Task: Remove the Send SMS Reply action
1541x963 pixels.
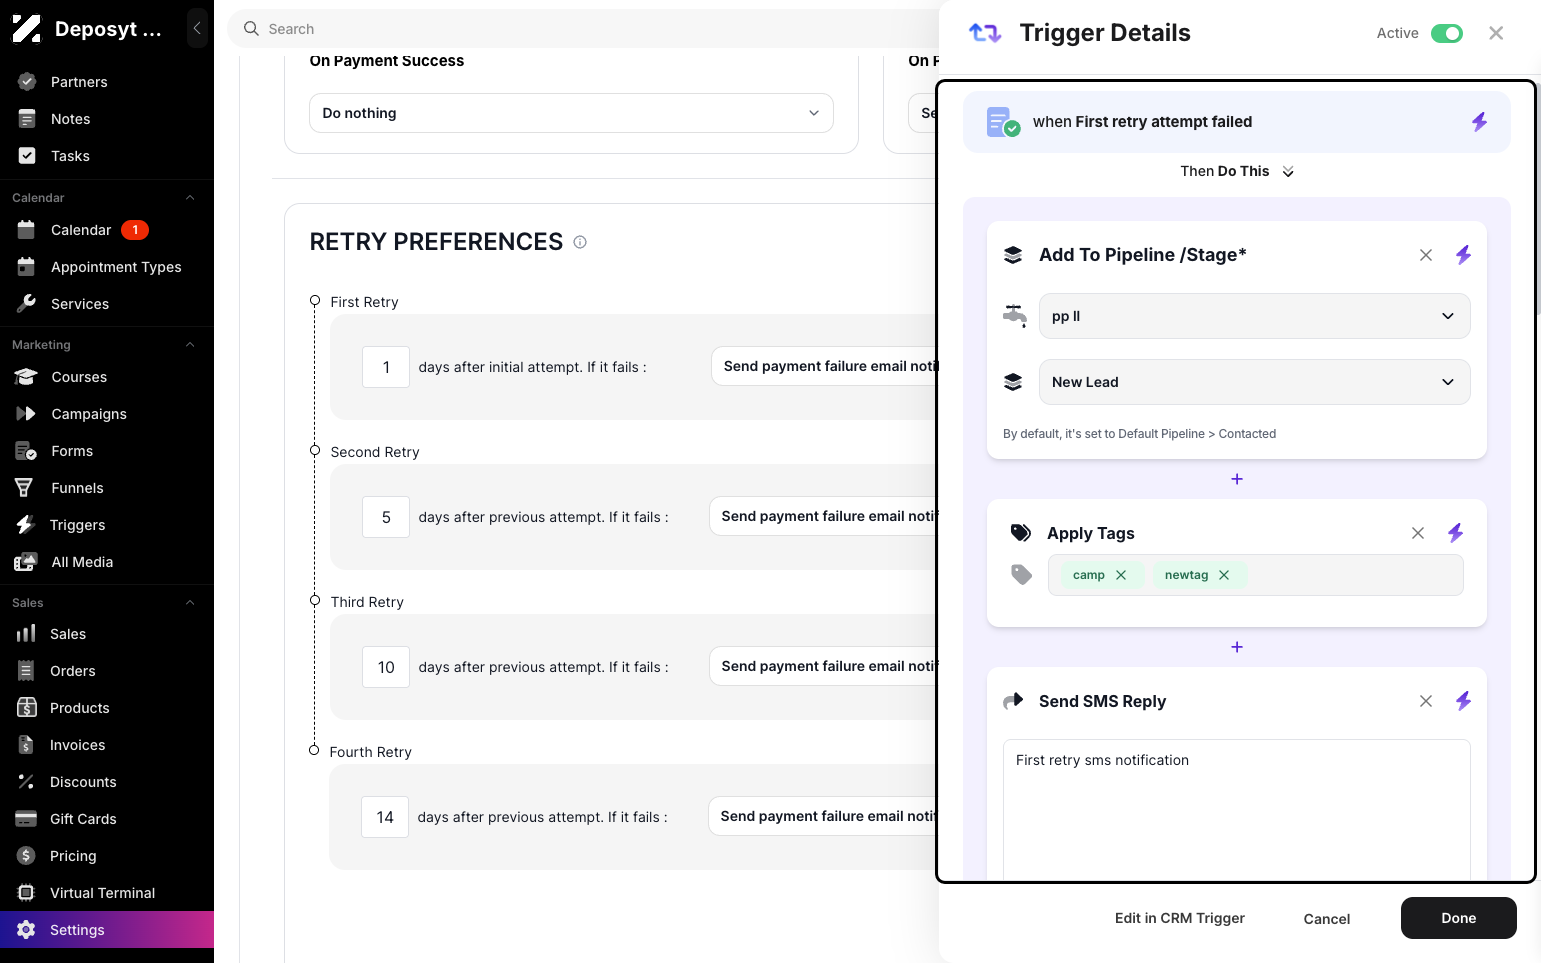Action: 1426,701
